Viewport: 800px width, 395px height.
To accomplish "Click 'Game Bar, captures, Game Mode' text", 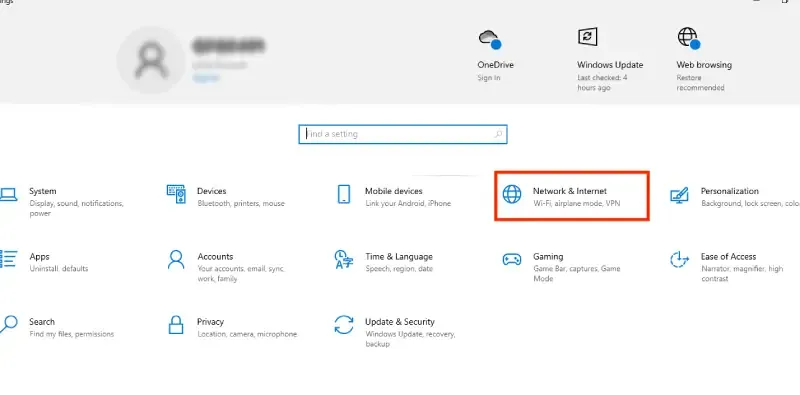I will pyautogui.click(x=577, y=274).
